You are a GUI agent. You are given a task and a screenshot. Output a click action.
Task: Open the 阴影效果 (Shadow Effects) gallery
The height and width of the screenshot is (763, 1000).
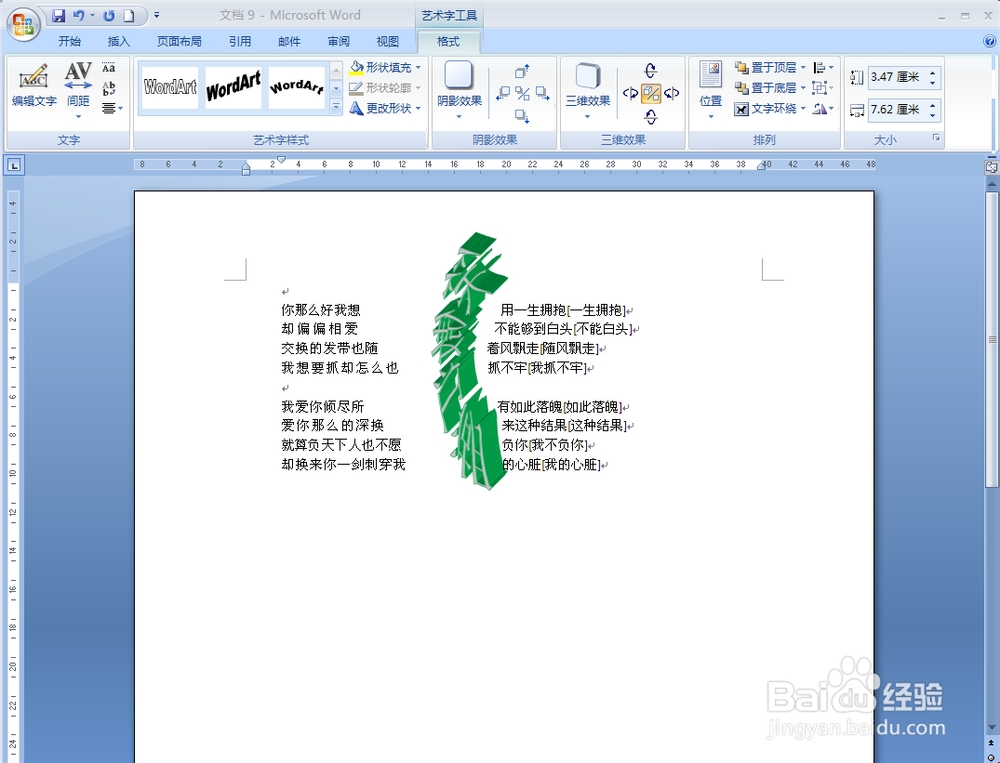click(459, 88)
